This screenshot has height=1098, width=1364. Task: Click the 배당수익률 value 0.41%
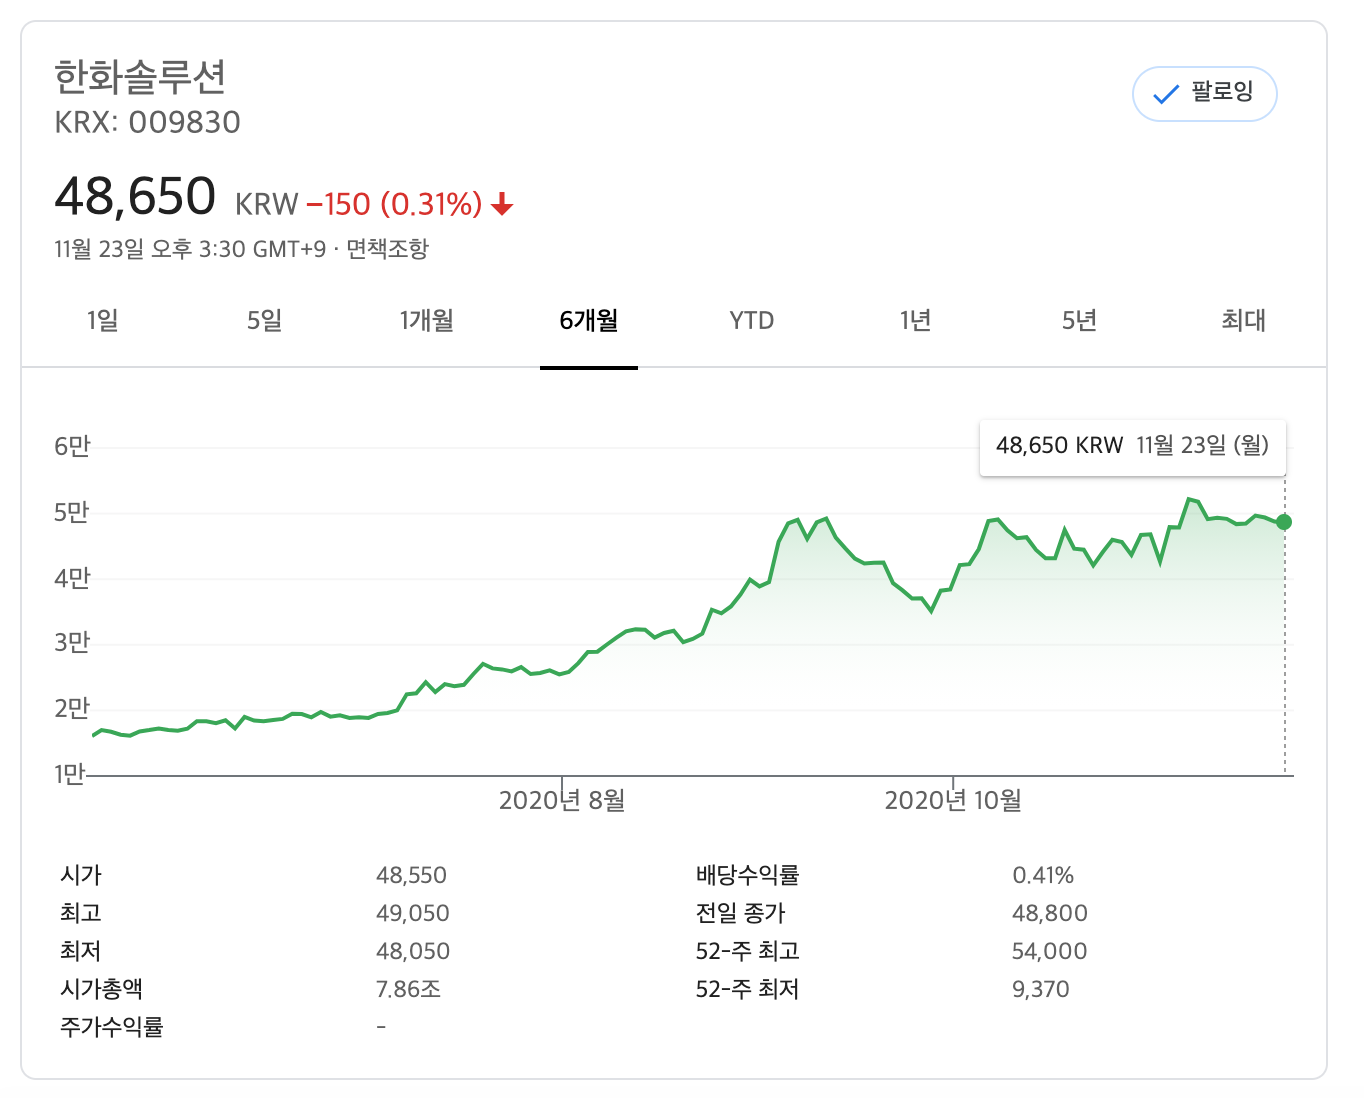pyautogui.click(x=1043, y=876)
